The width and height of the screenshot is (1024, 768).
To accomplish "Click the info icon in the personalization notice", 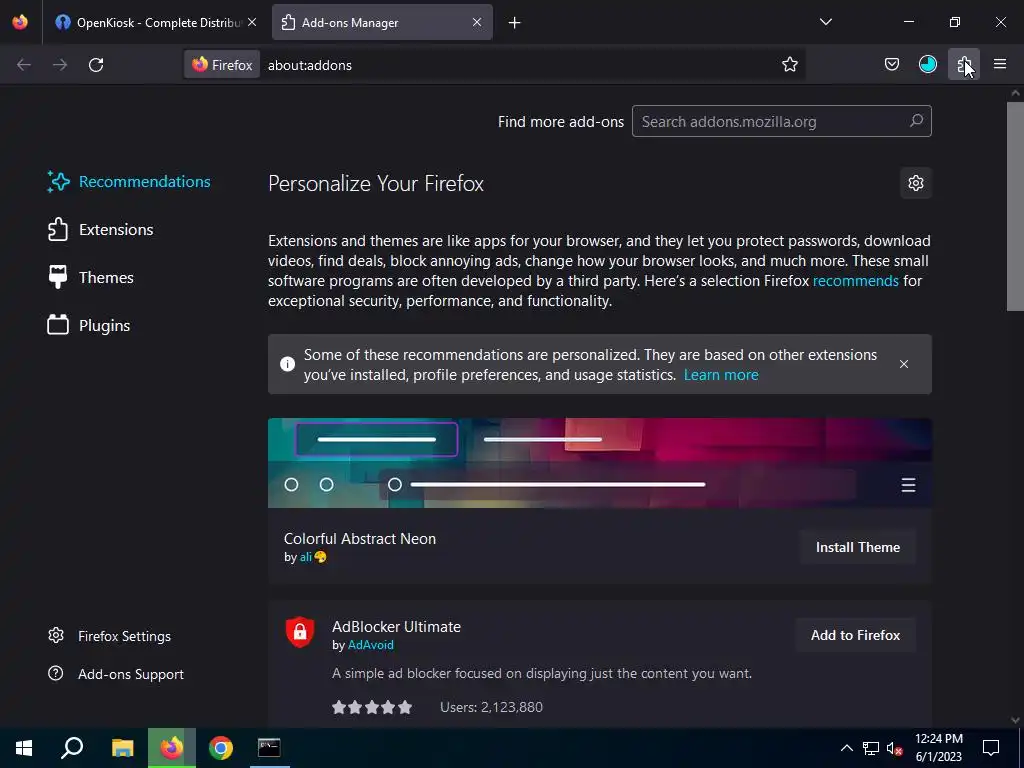I will point(287,364).
